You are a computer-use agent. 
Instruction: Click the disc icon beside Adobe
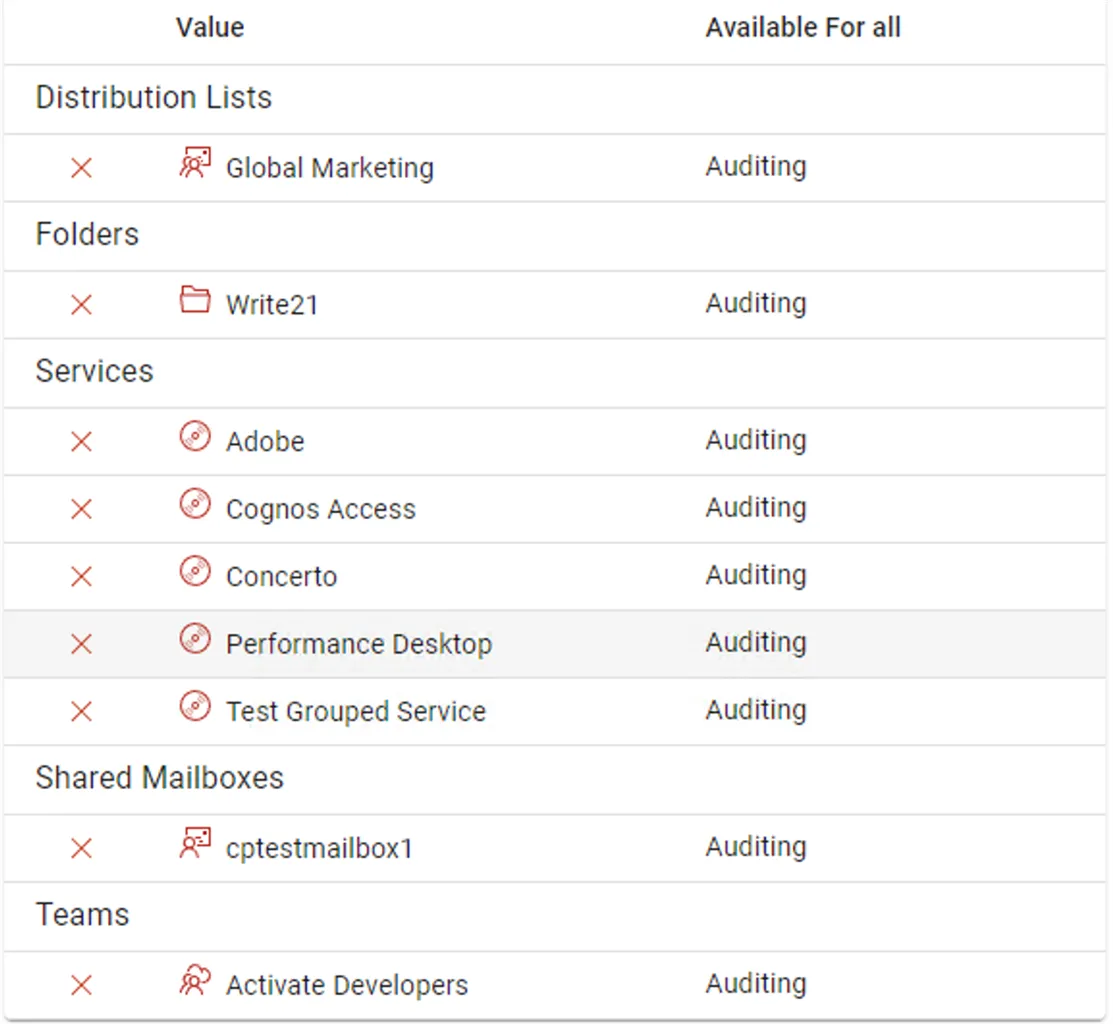coord(195,436)
